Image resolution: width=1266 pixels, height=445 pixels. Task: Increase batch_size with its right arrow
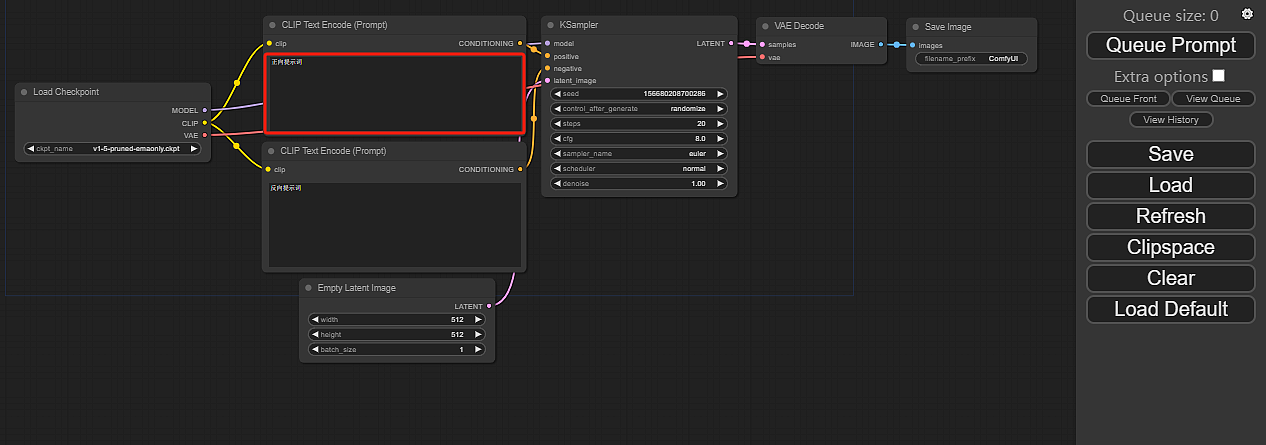pos(478,350)
